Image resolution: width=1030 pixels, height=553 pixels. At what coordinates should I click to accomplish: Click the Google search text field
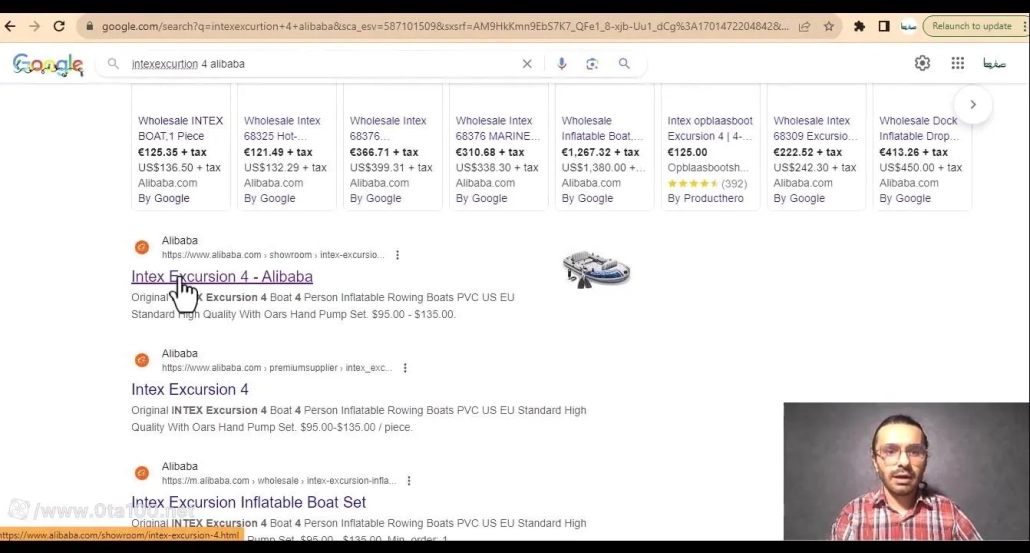coord(320,64)
